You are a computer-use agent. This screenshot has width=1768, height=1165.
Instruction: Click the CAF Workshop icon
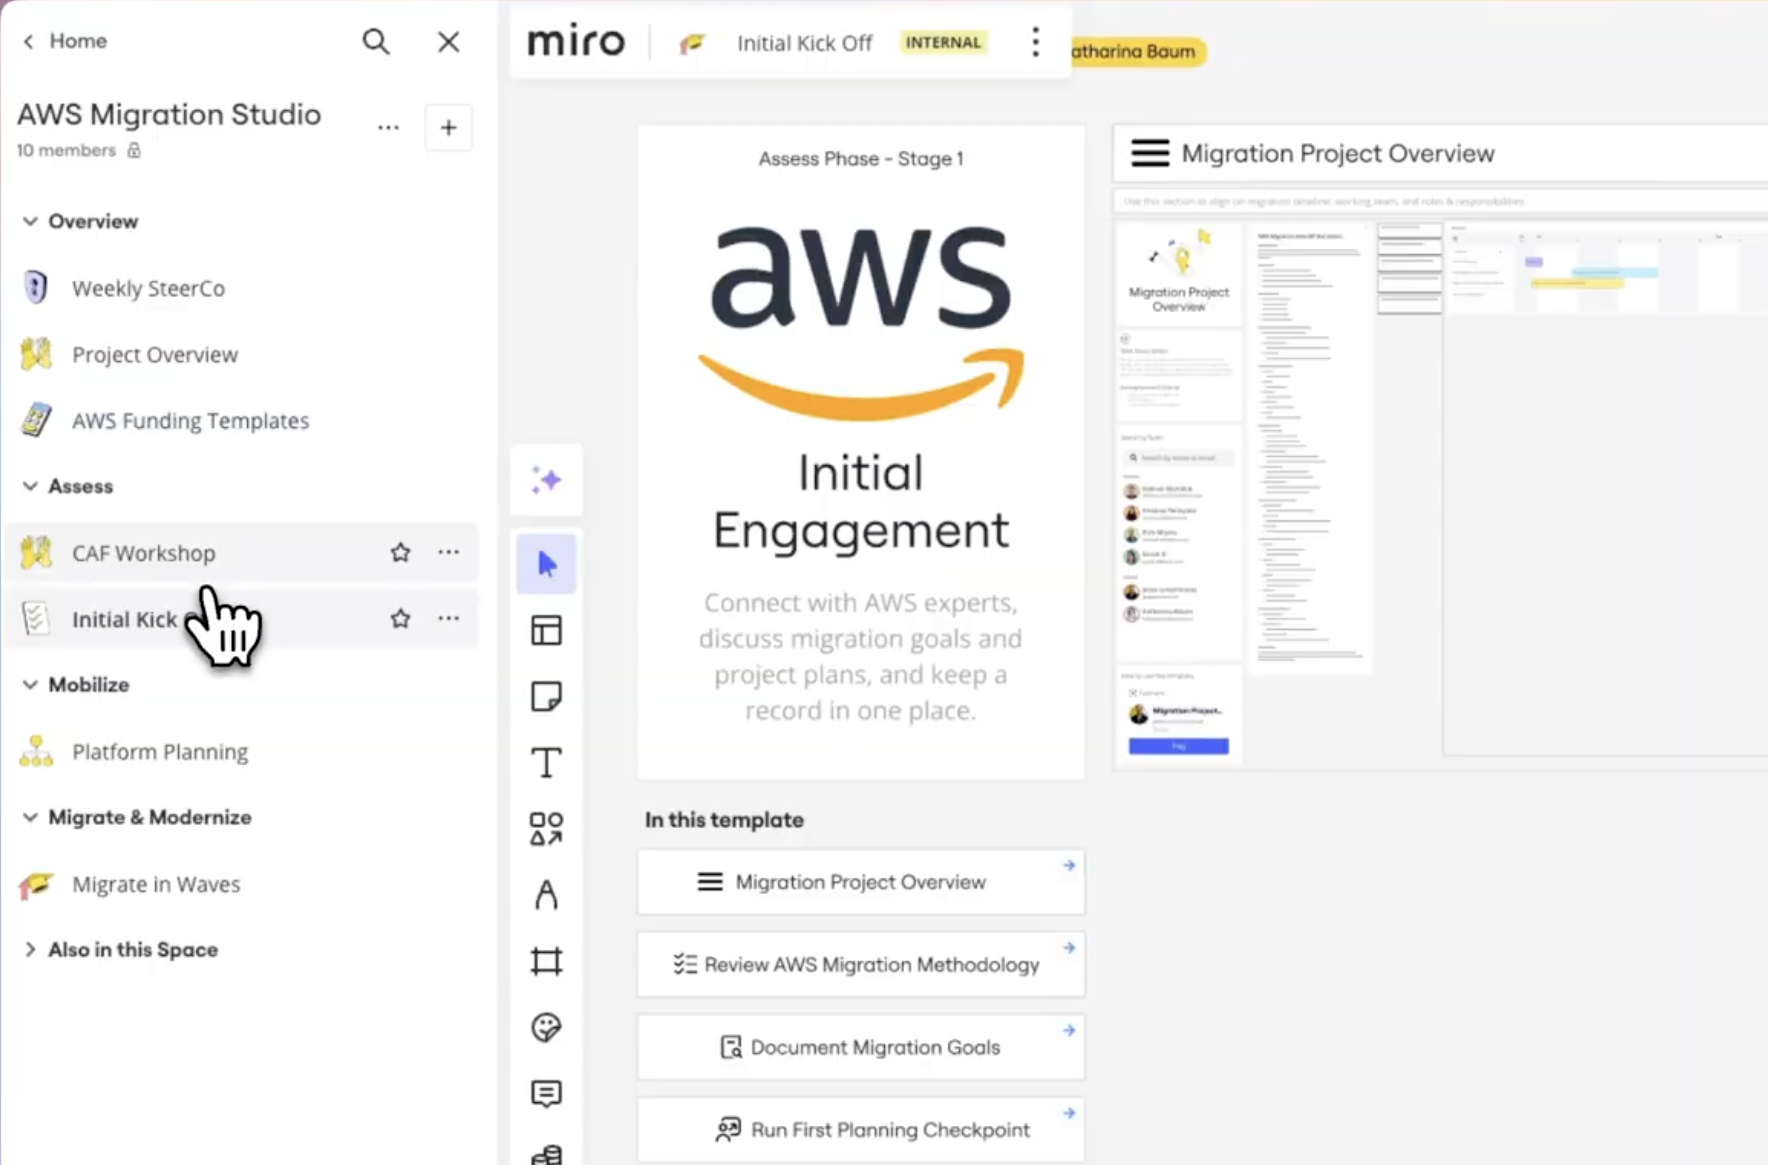click(x=36, y=553)
